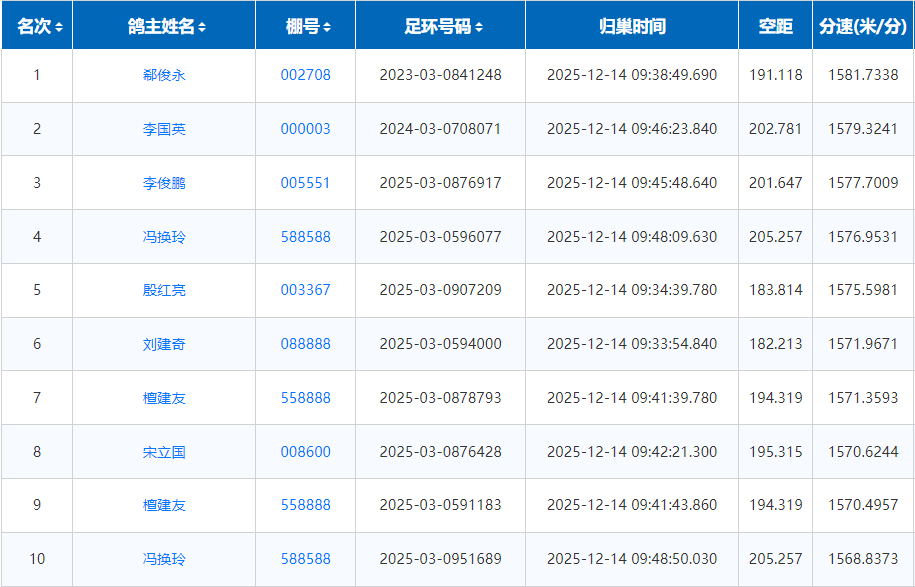Image resolution: width=915 pixels, height=587 pixels.
Task: Open owner link 殷红亮
Action: coord(164,290)
